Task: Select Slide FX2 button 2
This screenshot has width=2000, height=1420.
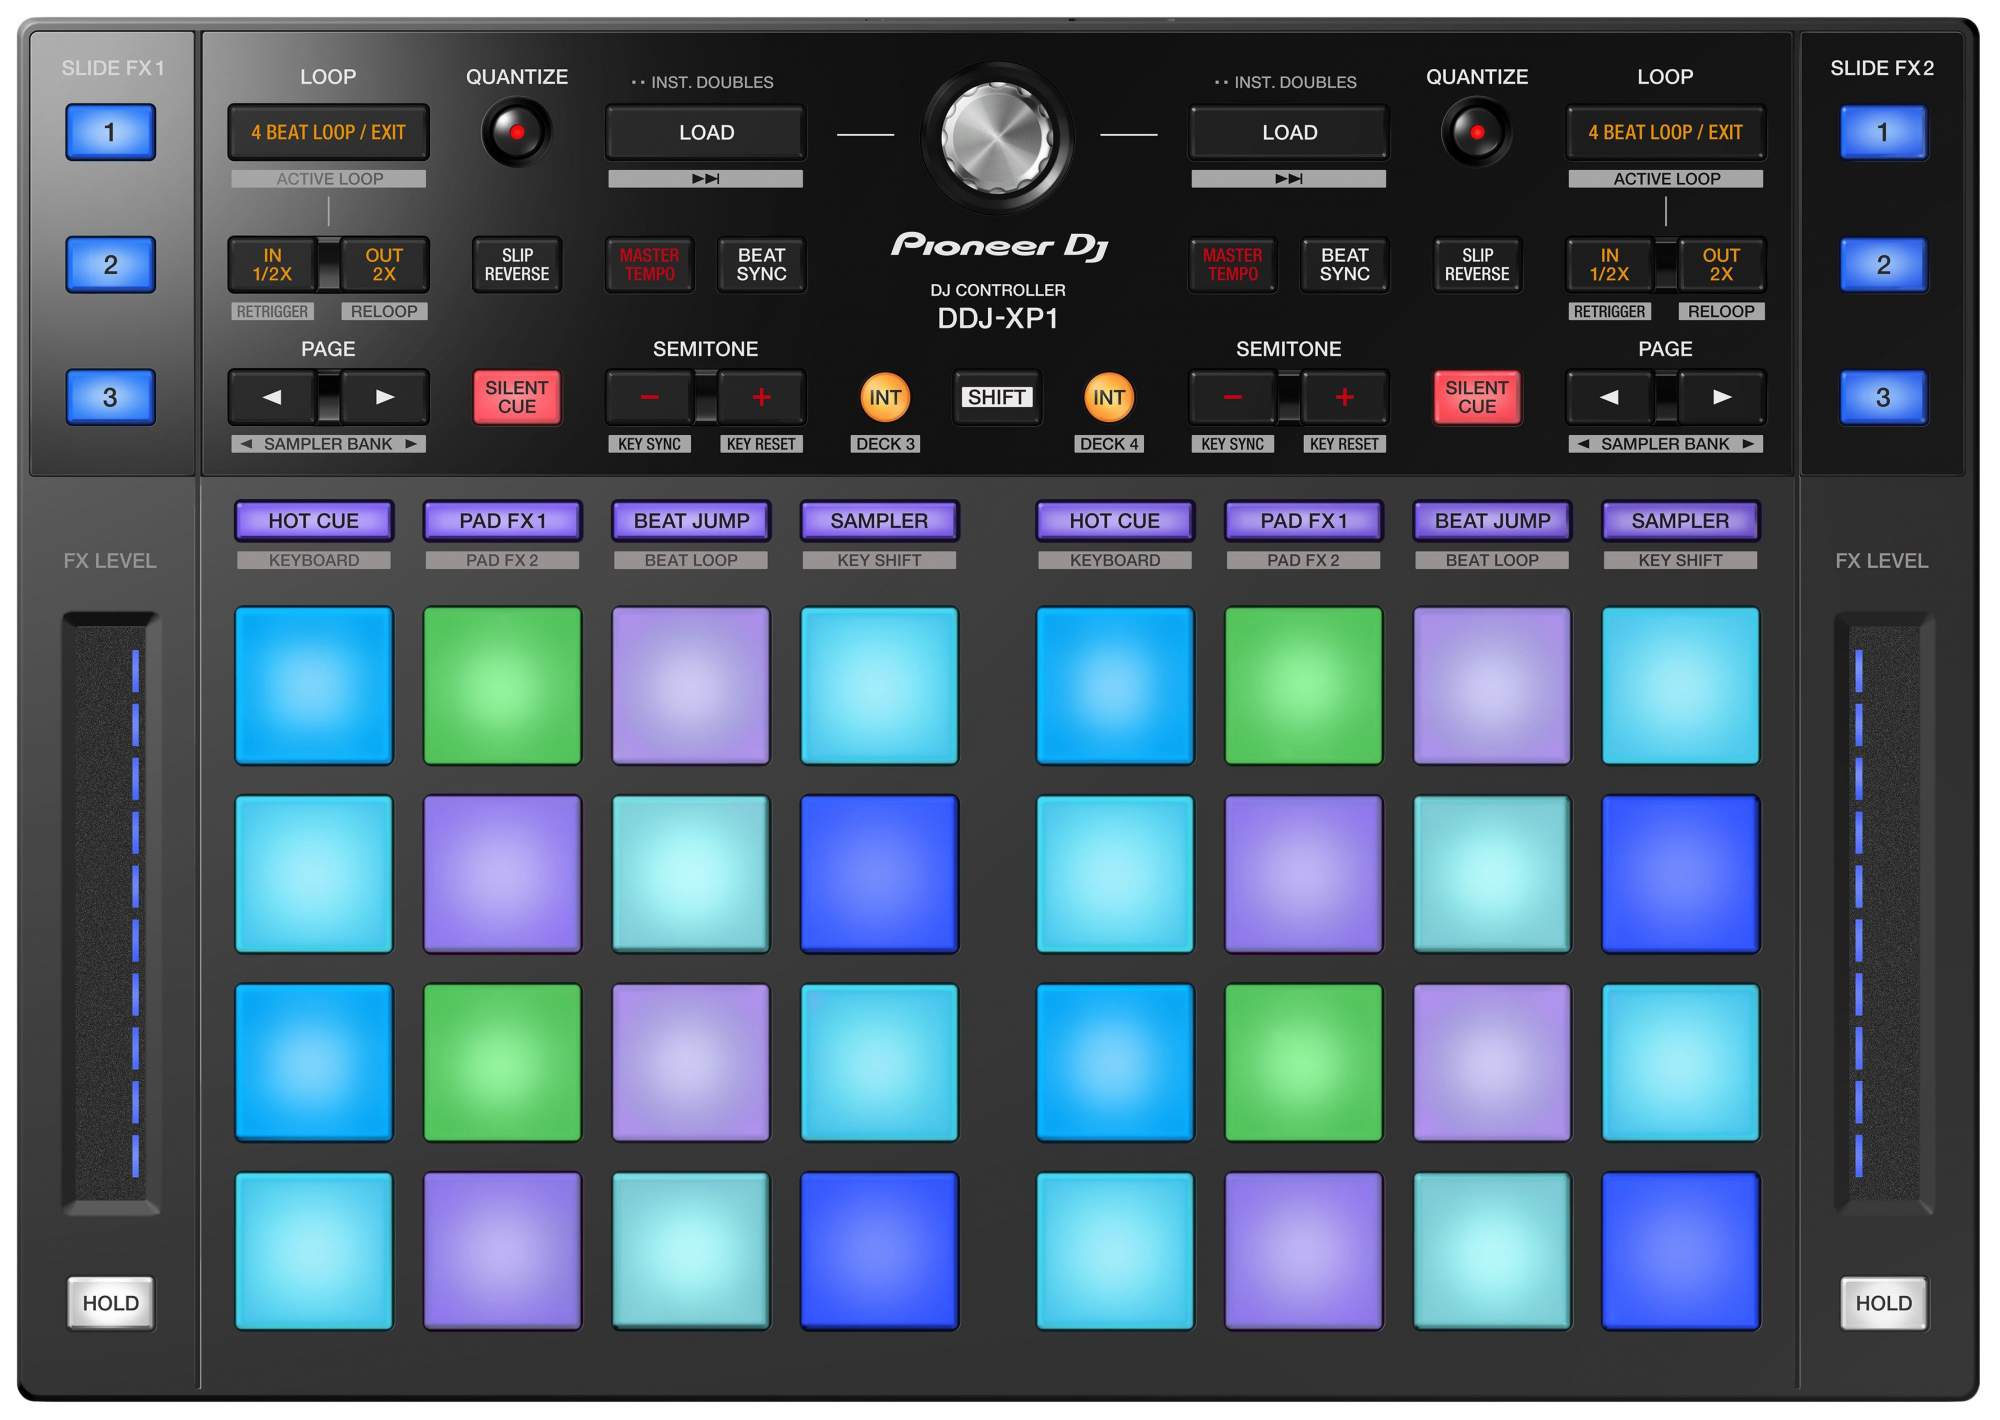Action: tap(1883, 264)
